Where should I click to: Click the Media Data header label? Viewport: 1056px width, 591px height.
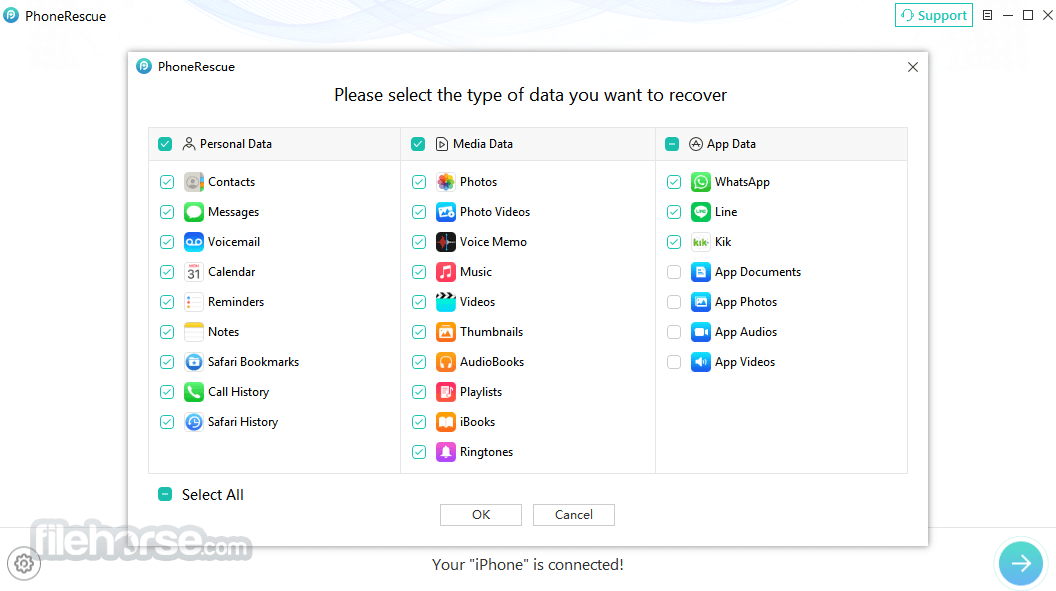click(483, 144)
